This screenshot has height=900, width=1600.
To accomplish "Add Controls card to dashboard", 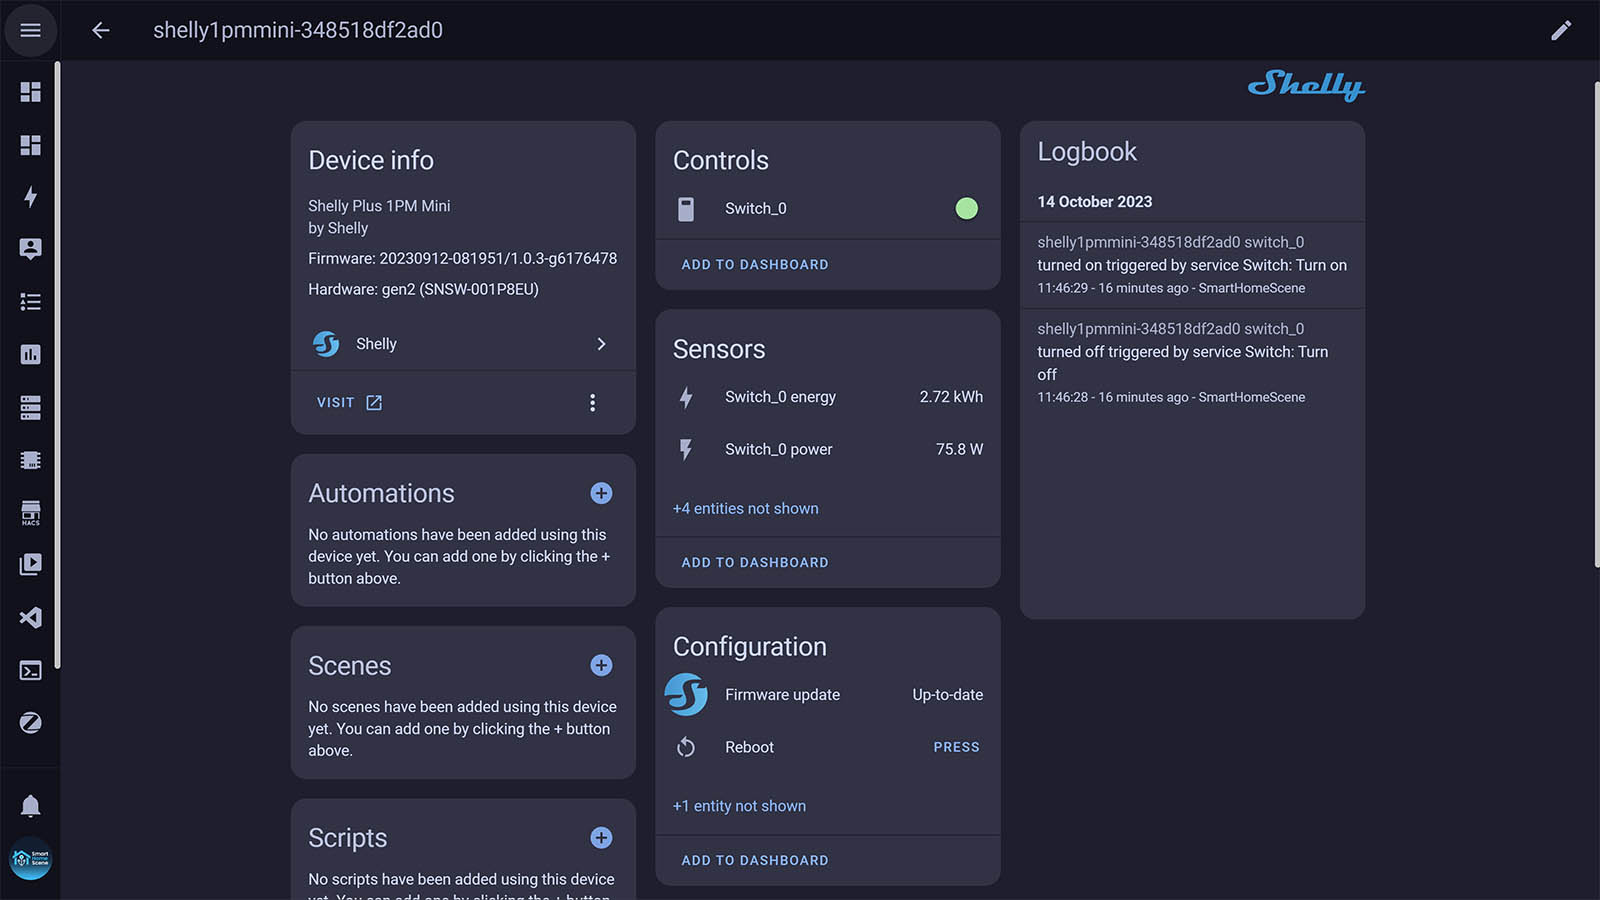I will click(x=754, y=265).
